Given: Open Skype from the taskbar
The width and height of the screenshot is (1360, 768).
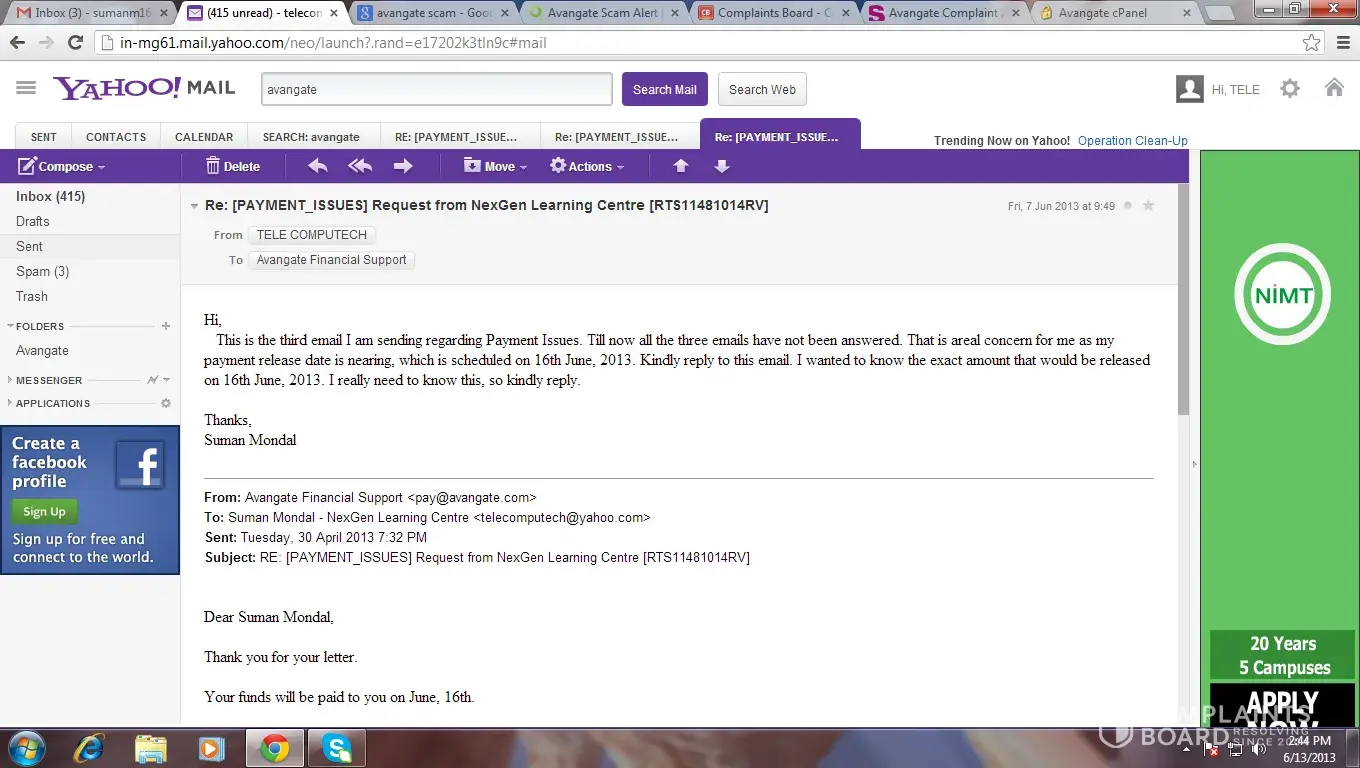Looking at the screenshot, I should pyautogui.click(x=336, y=748).
